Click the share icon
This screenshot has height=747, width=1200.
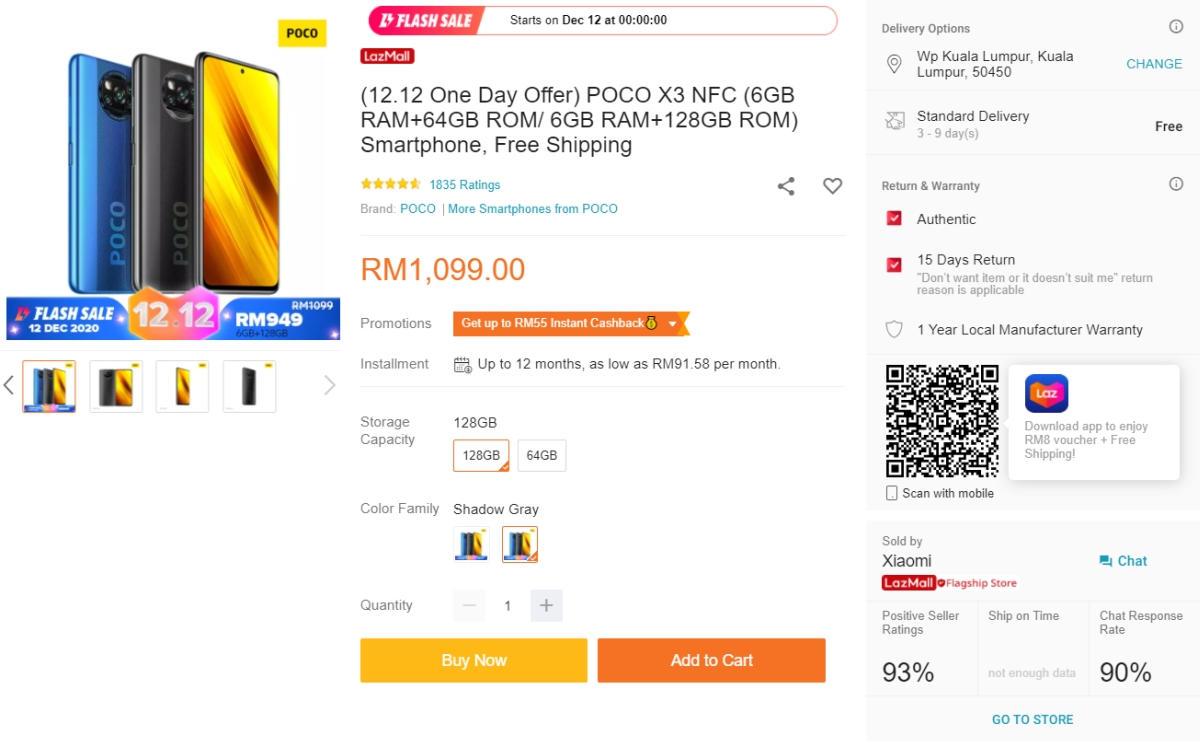(786, 186)
